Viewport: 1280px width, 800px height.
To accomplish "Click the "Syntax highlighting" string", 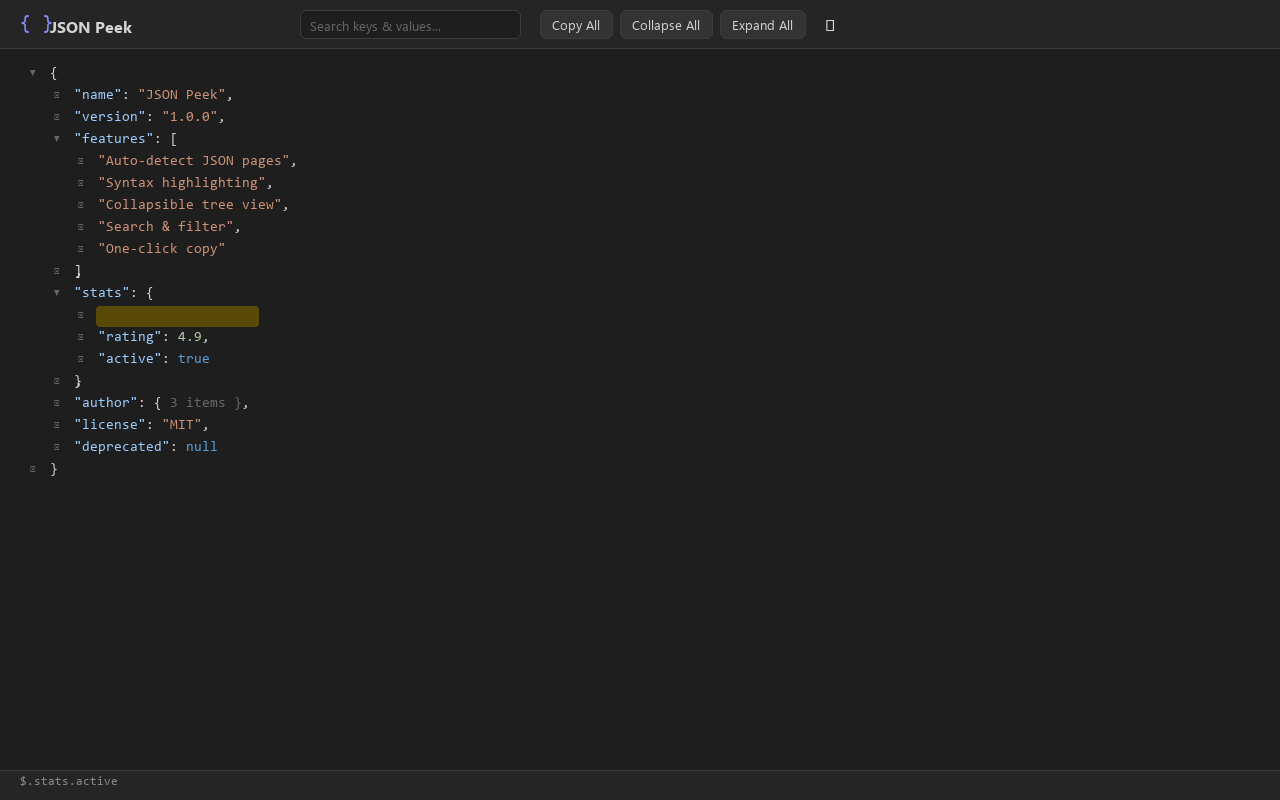I will pos(182,183).
